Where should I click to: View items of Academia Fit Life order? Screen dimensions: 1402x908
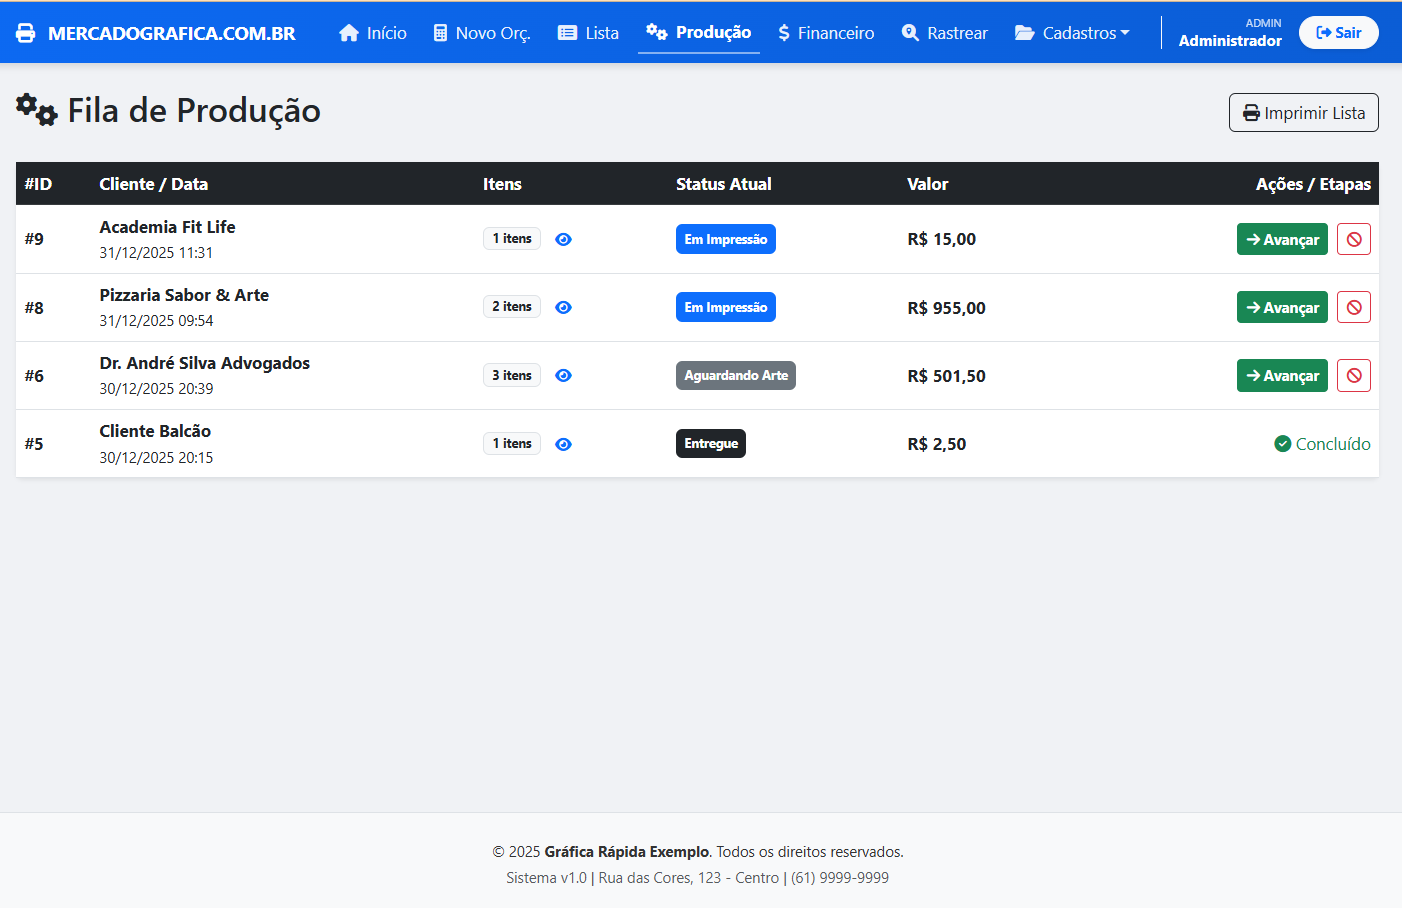coord(563,239)
